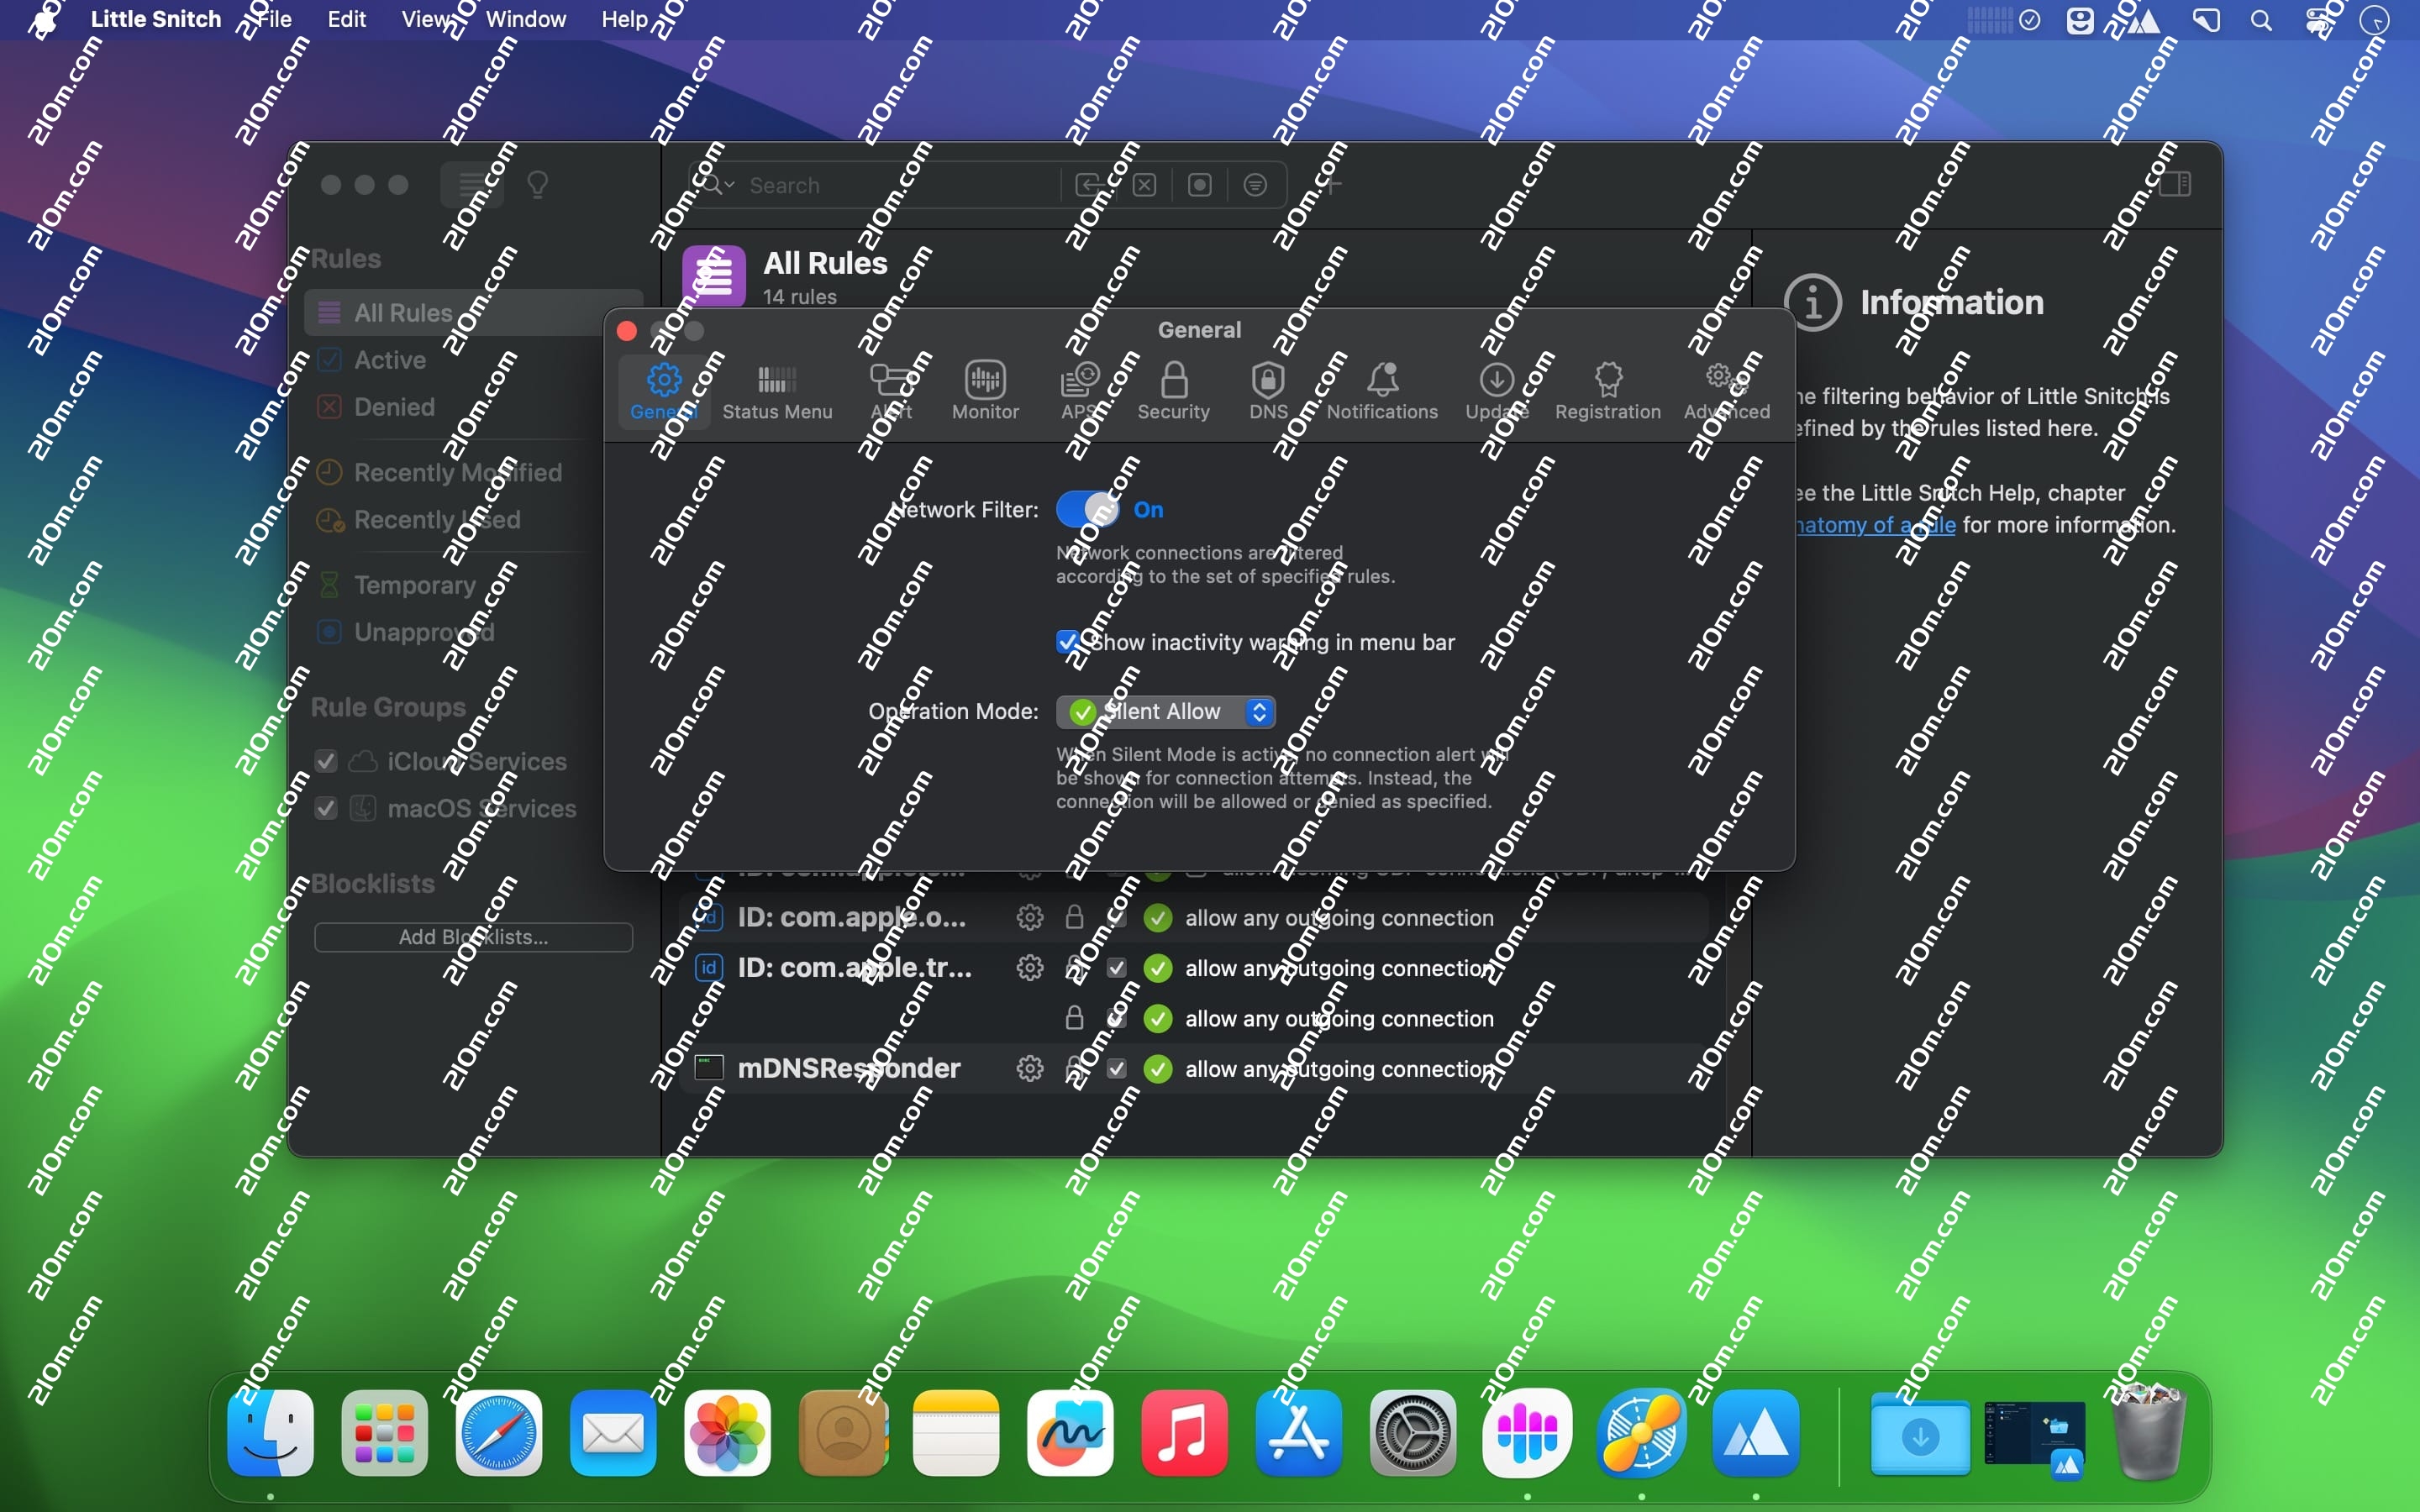Disable the mDNSResponder rule checkbox
The image size is (2420, 1512).
click(x=1117, y=1069)
